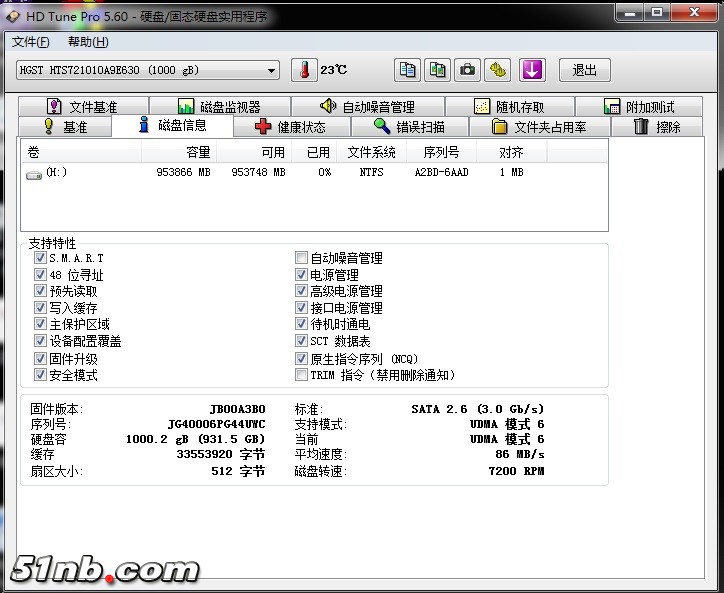Switch to the 文件夹占用率 tab
The image size is (724, 593).
tap(540, 127)
